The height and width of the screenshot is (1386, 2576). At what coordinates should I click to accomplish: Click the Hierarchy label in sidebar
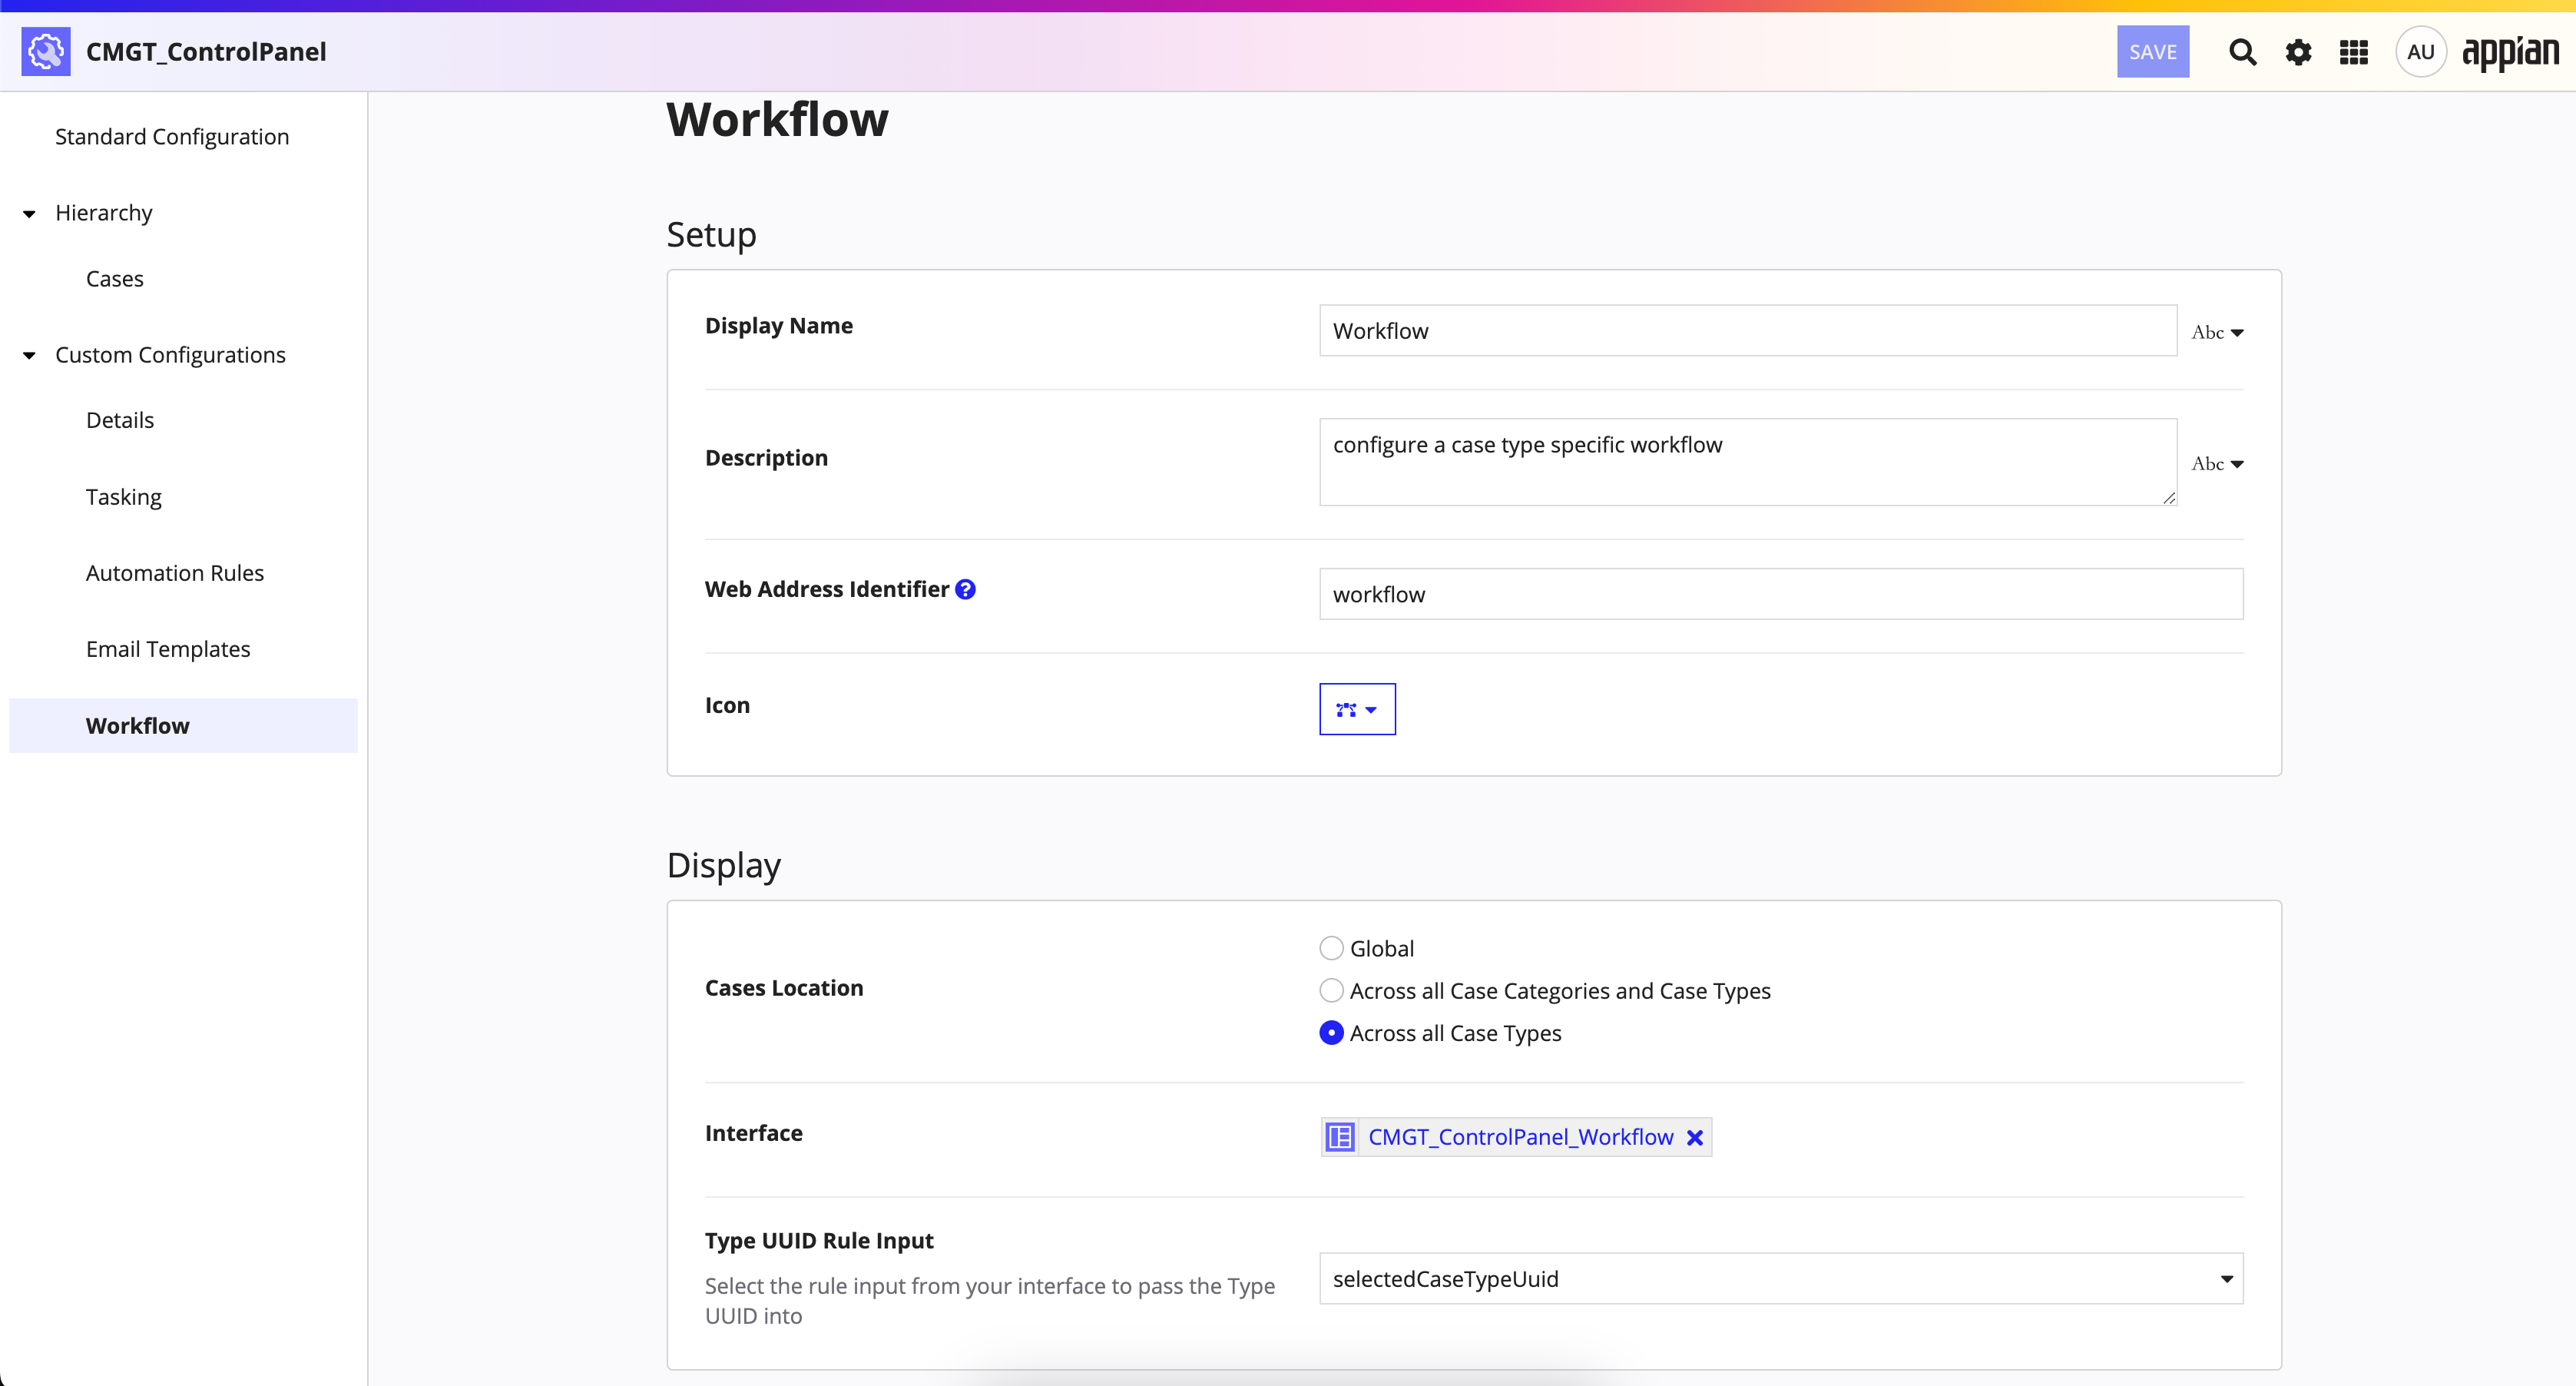(x=104, y=213)
